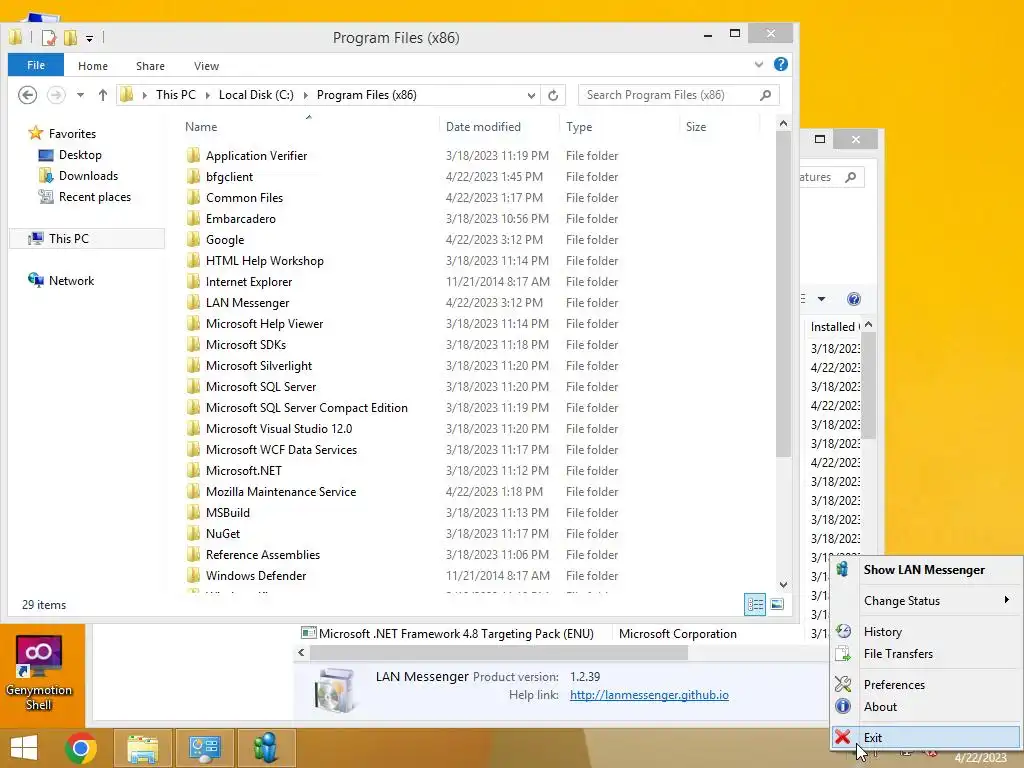
Task: Open the Share ribbon tab
Action: pos(150,66)
